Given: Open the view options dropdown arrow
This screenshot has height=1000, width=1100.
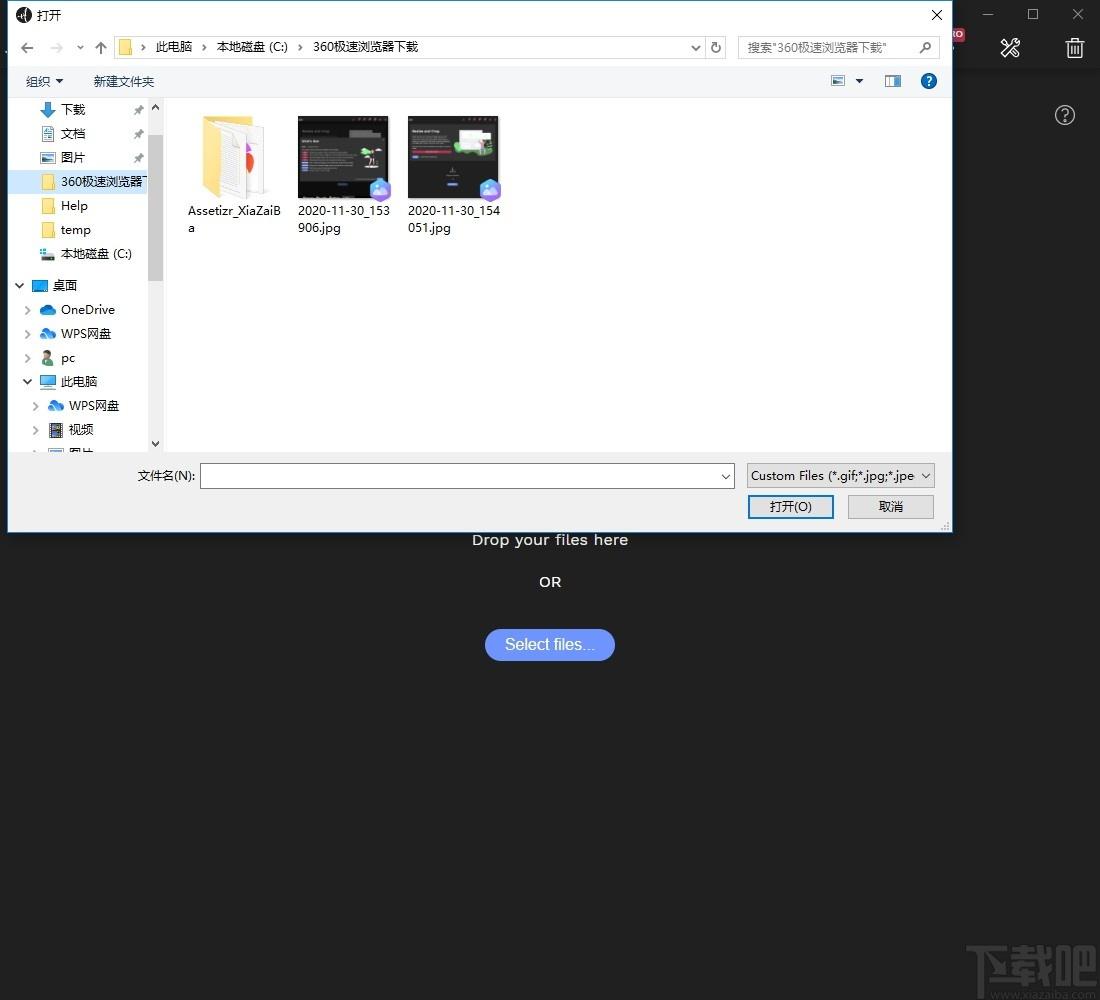Looking at the screenshot, I should point(859,81).
